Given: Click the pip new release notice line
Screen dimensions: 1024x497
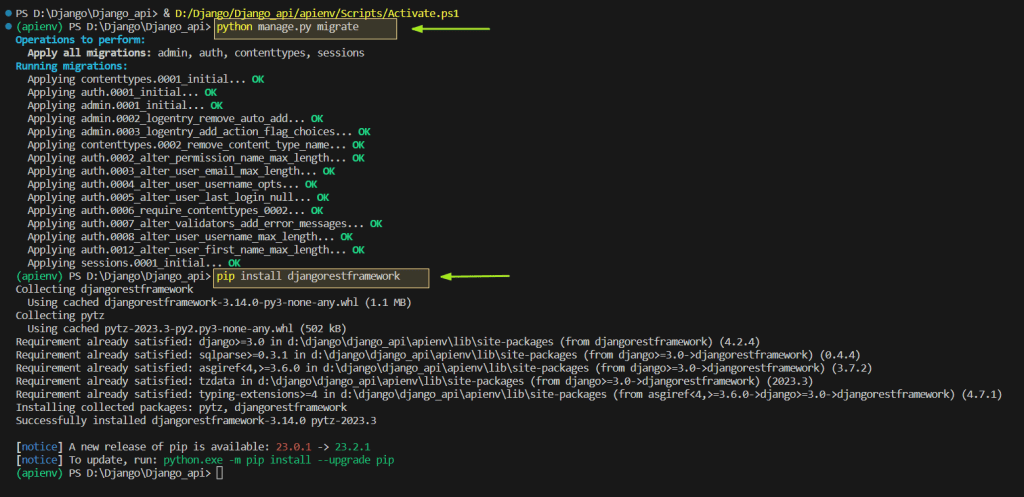Looking at the screenshot, I should [193, 447].
